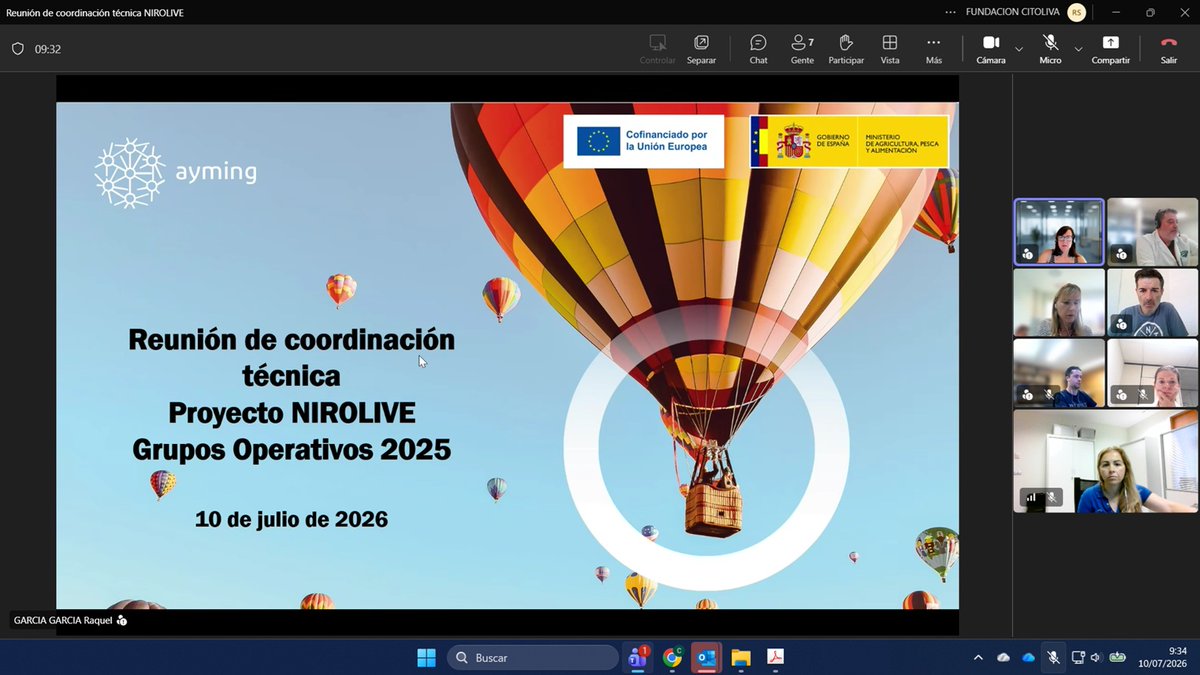Viewport: 1200px width, 675px height.
Task: Open the meeting Chat panel
Action: coord(758,49)
